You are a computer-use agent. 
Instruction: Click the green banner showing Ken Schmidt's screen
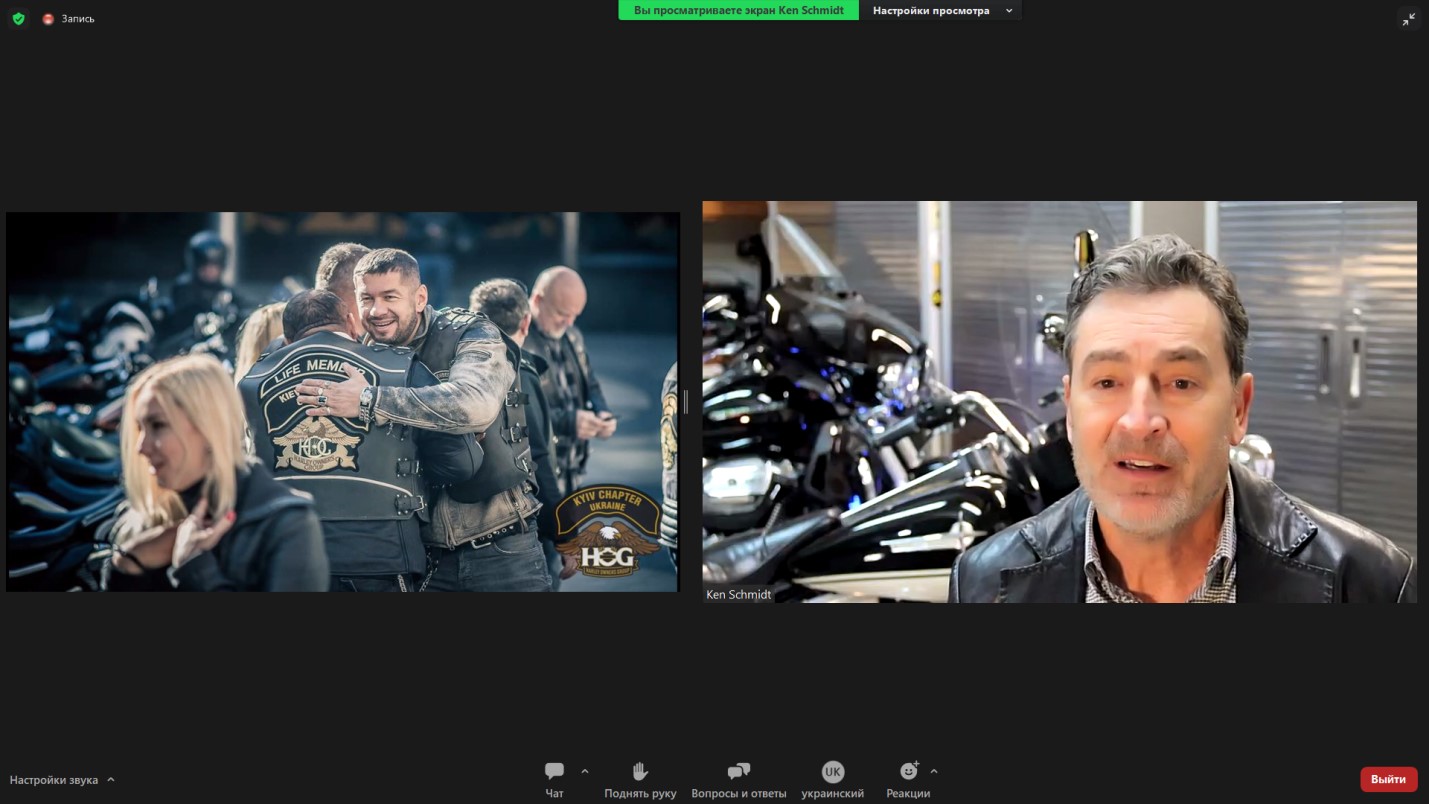738,10
